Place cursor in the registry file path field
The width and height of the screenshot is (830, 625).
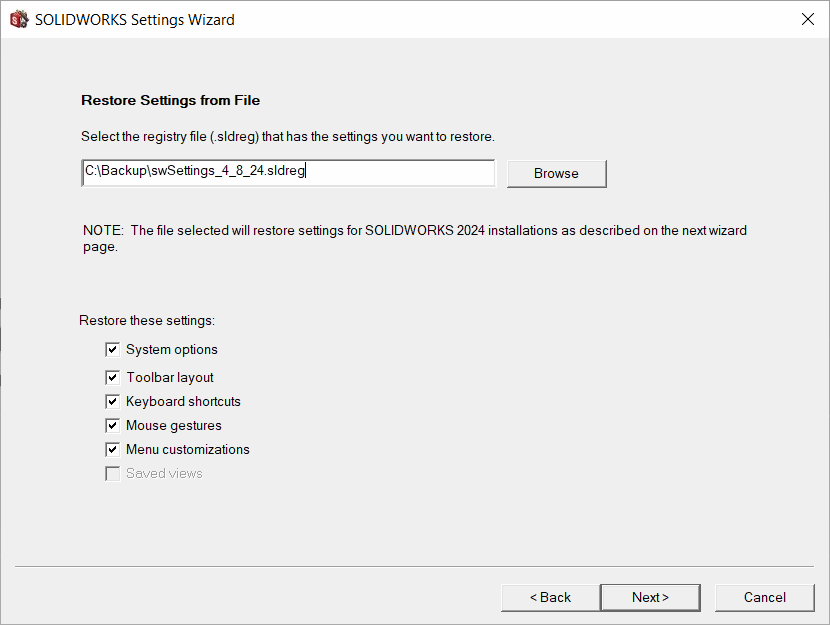[x=288, y=171]
